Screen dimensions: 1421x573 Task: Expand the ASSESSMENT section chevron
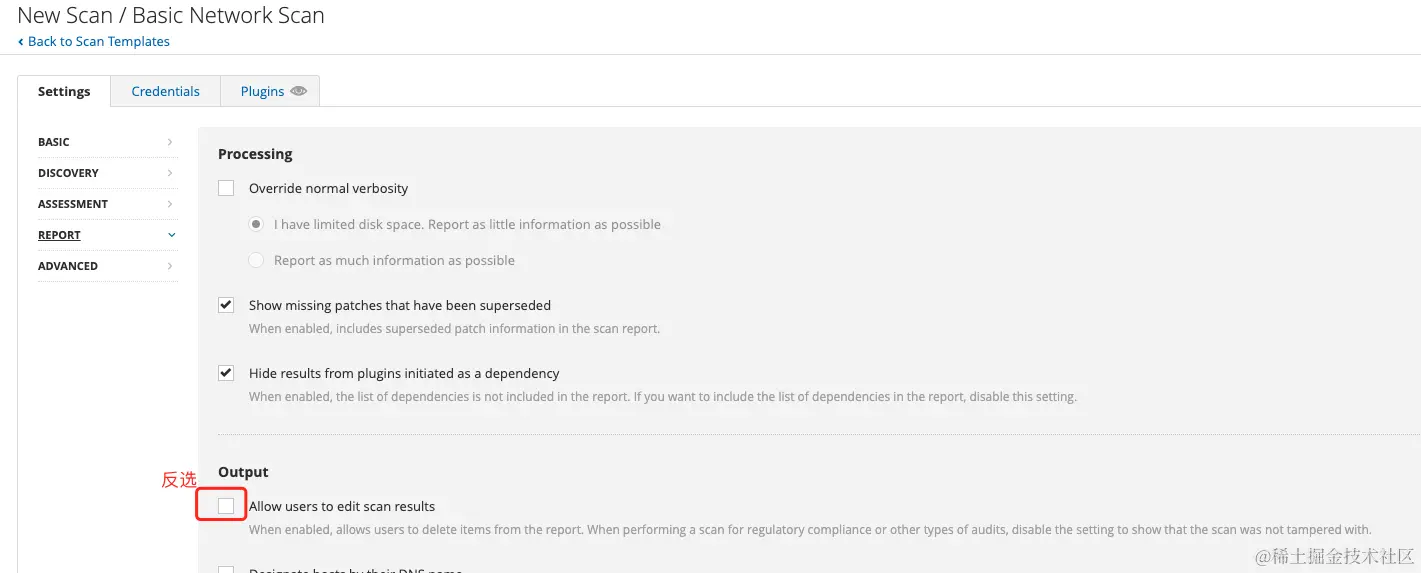pyautogui.click(x=171, y=204)
